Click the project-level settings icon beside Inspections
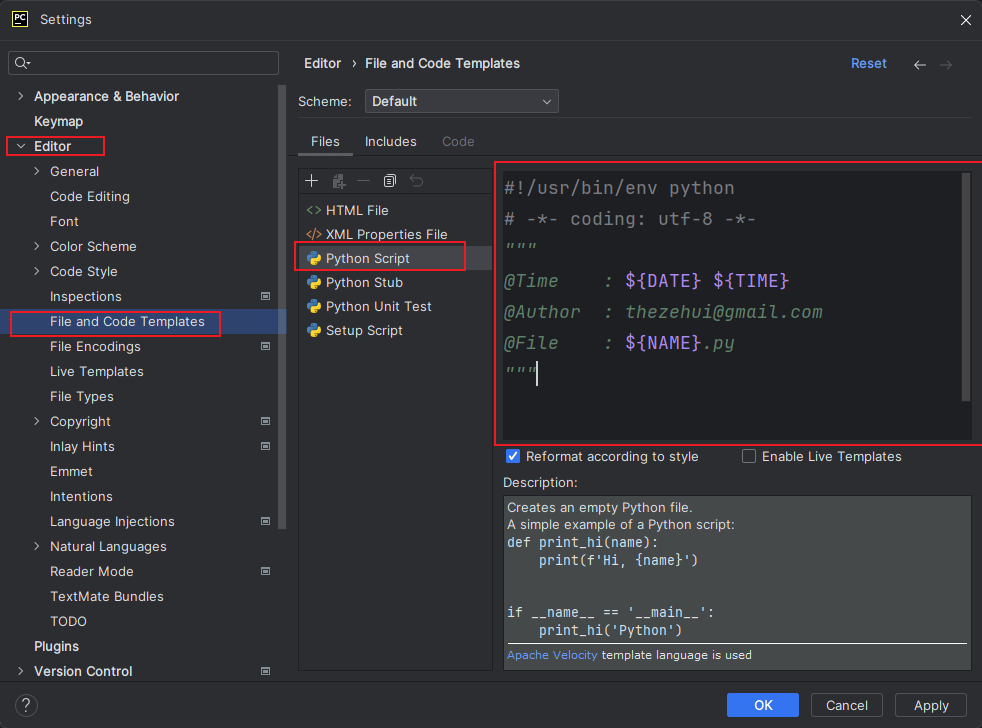Viewport: 982px width, 728px height. [x=266, y=297]
